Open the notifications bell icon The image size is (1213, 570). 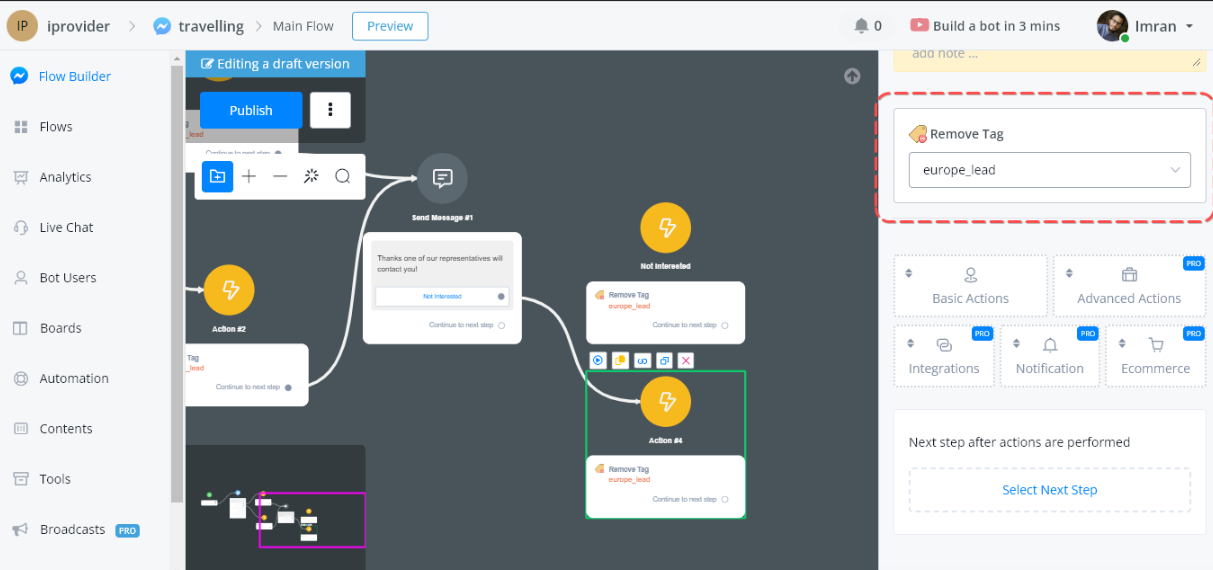[861, 26]
